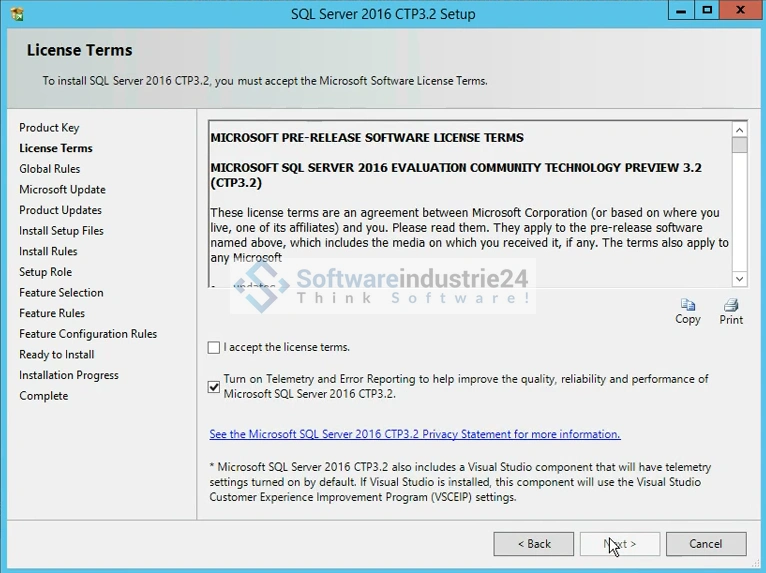Screen dimensions: 766x573
Task: Select Product Key step in sidebar
Action: click(x=49, y=128)
